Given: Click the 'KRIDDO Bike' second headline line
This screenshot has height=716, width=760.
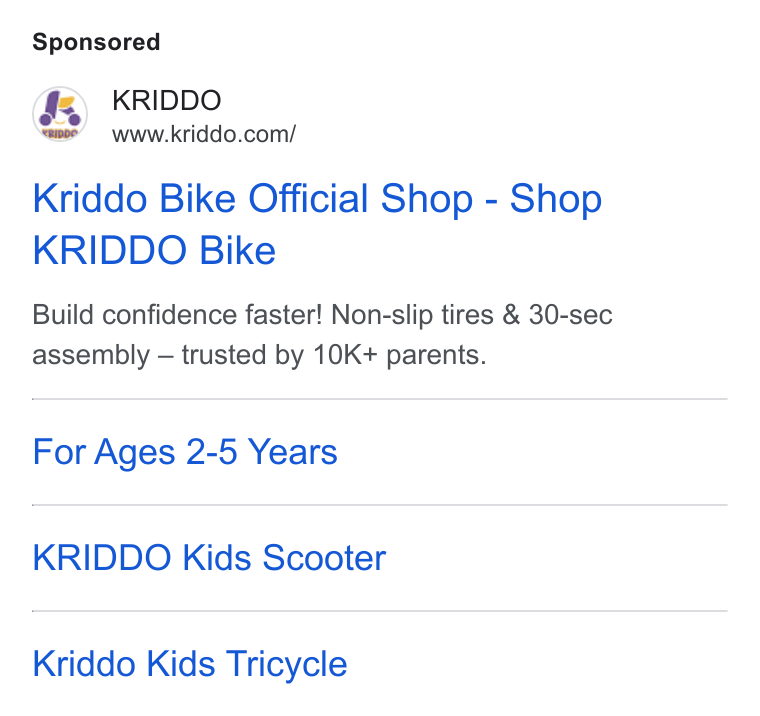Looking at the screenshot, I should tap(154, 250).
